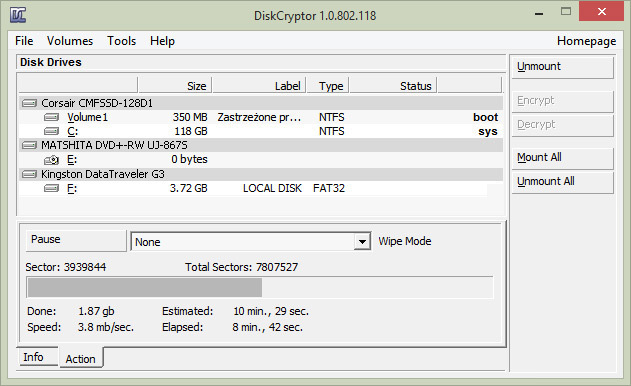This screenshot has width=631, height=386.
Task: Click the 1.87 gb Done value
Action: click(96, 311)
